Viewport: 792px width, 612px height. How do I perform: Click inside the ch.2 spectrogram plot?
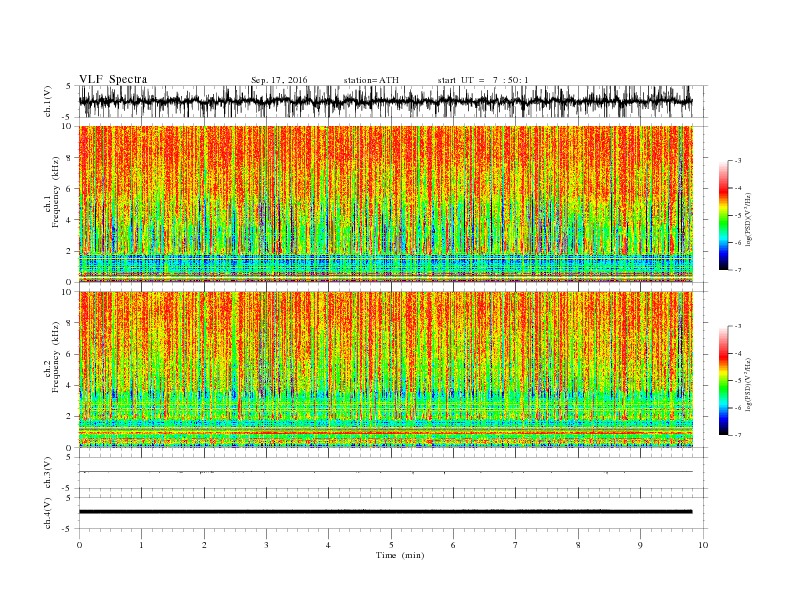click(386, 369)
